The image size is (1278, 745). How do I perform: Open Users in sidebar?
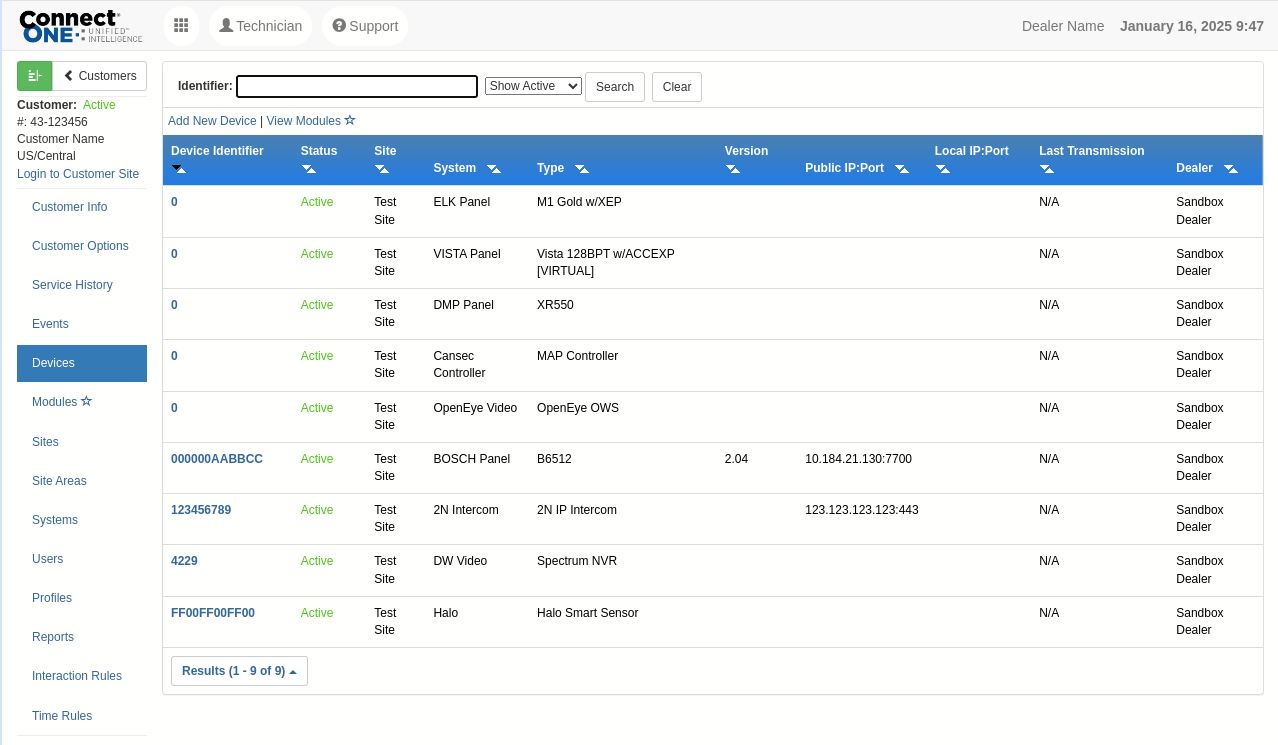pos(82,559)
